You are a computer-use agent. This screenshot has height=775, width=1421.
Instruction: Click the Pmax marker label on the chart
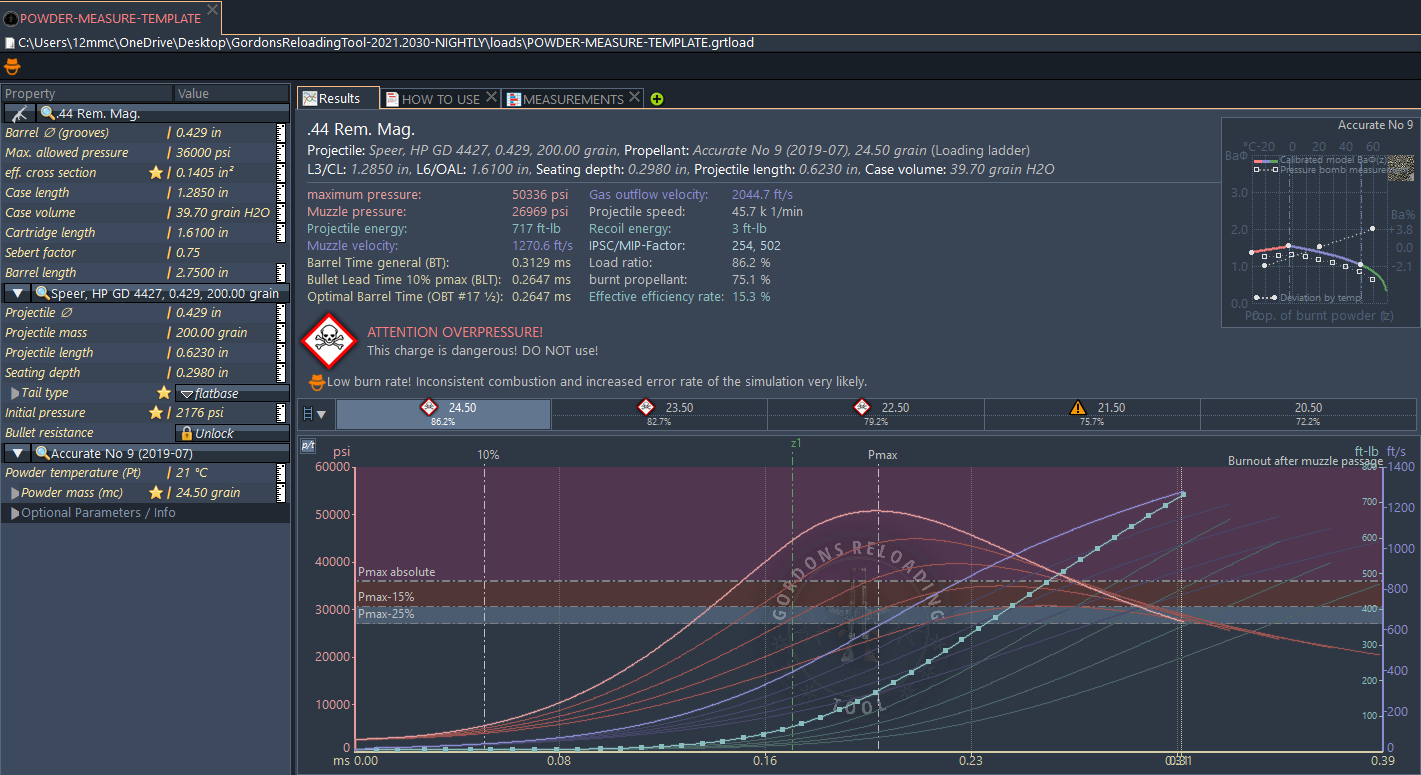click(x=882, y=455)
